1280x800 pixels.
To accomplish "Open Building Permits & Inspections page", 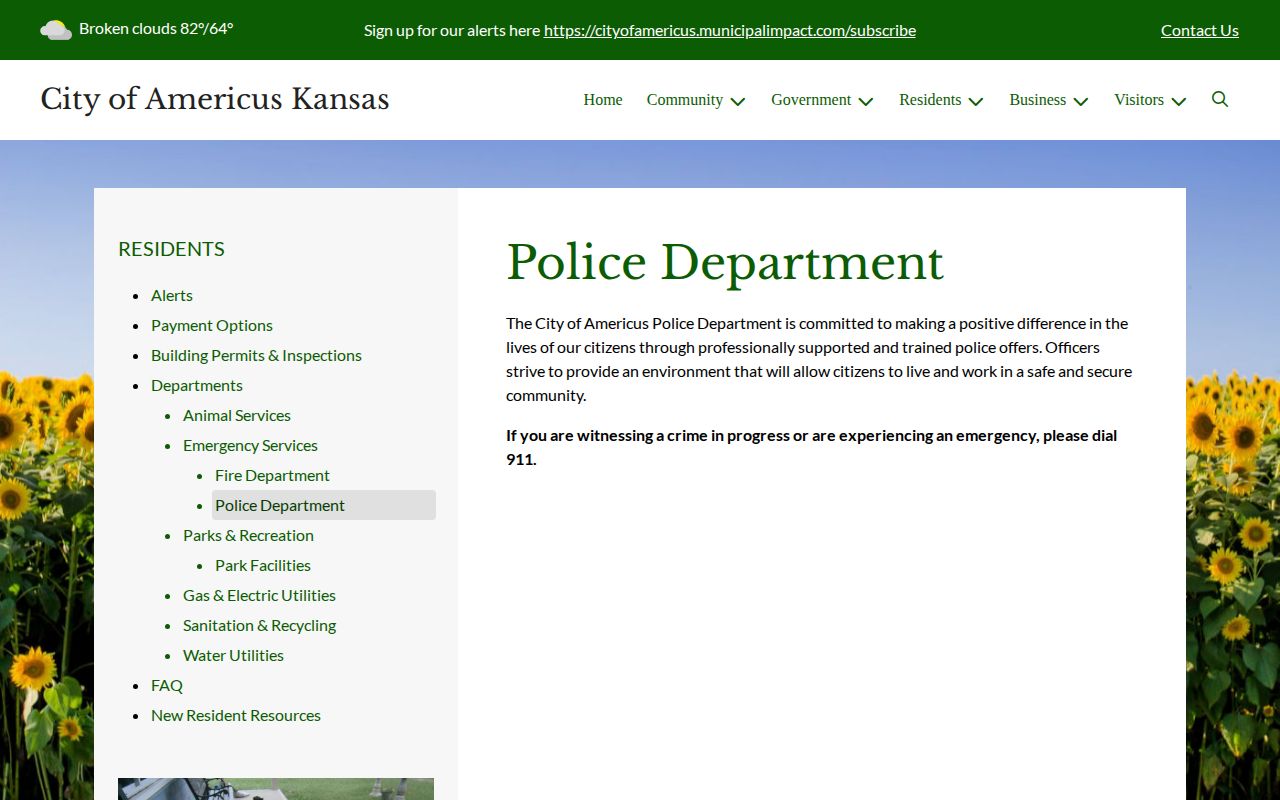I will [256, 355].
